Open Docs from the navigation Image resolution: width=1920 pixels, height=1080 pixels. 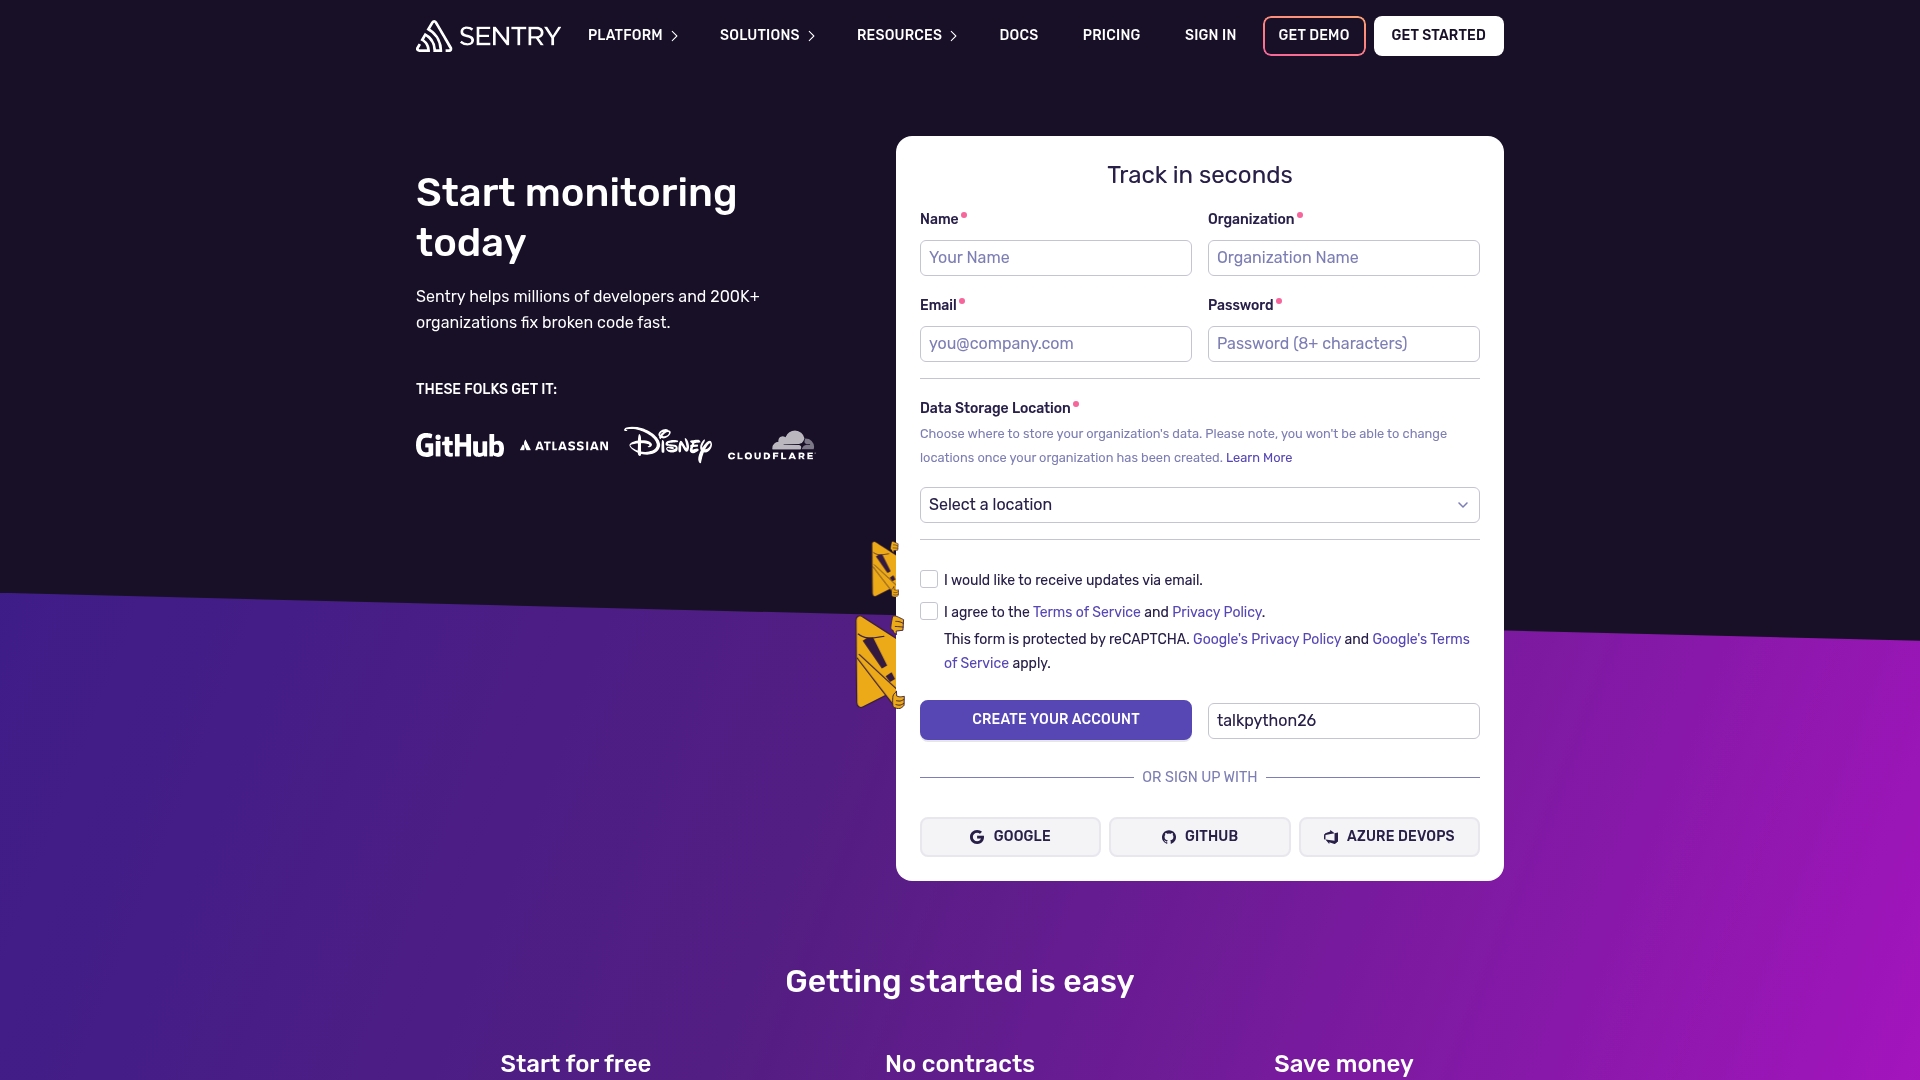(x=1019, y=36)
